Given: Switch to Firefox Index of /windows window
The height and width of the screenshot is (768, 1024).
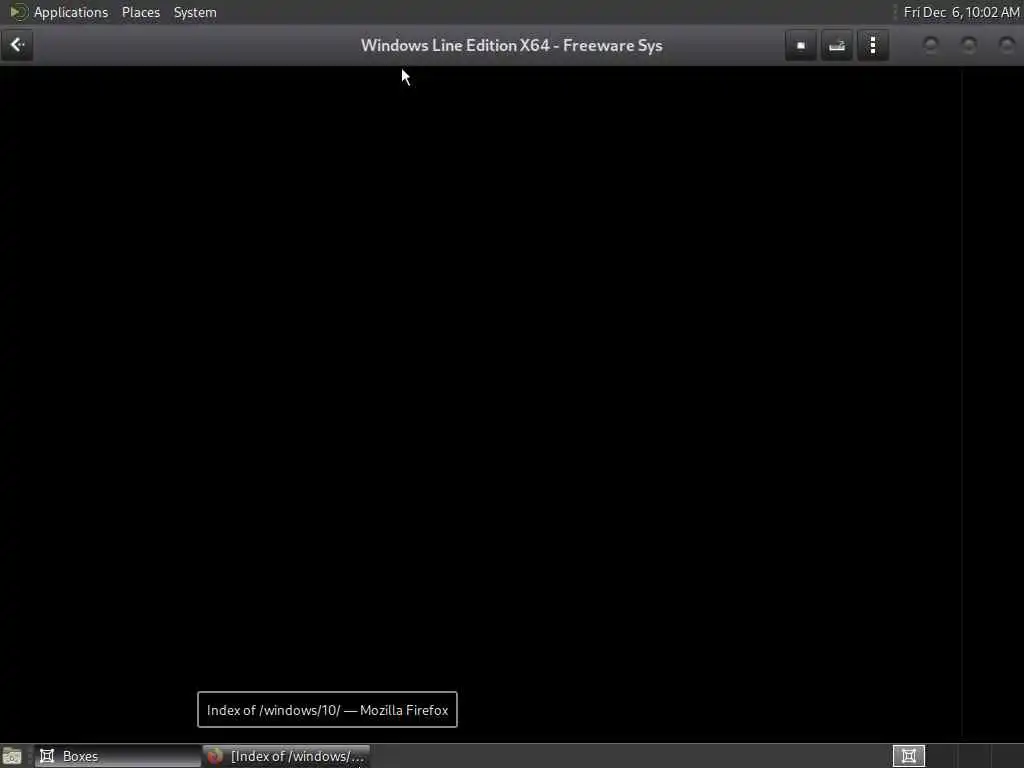Looking at the screenshot, I should click(x=287, y=756).
